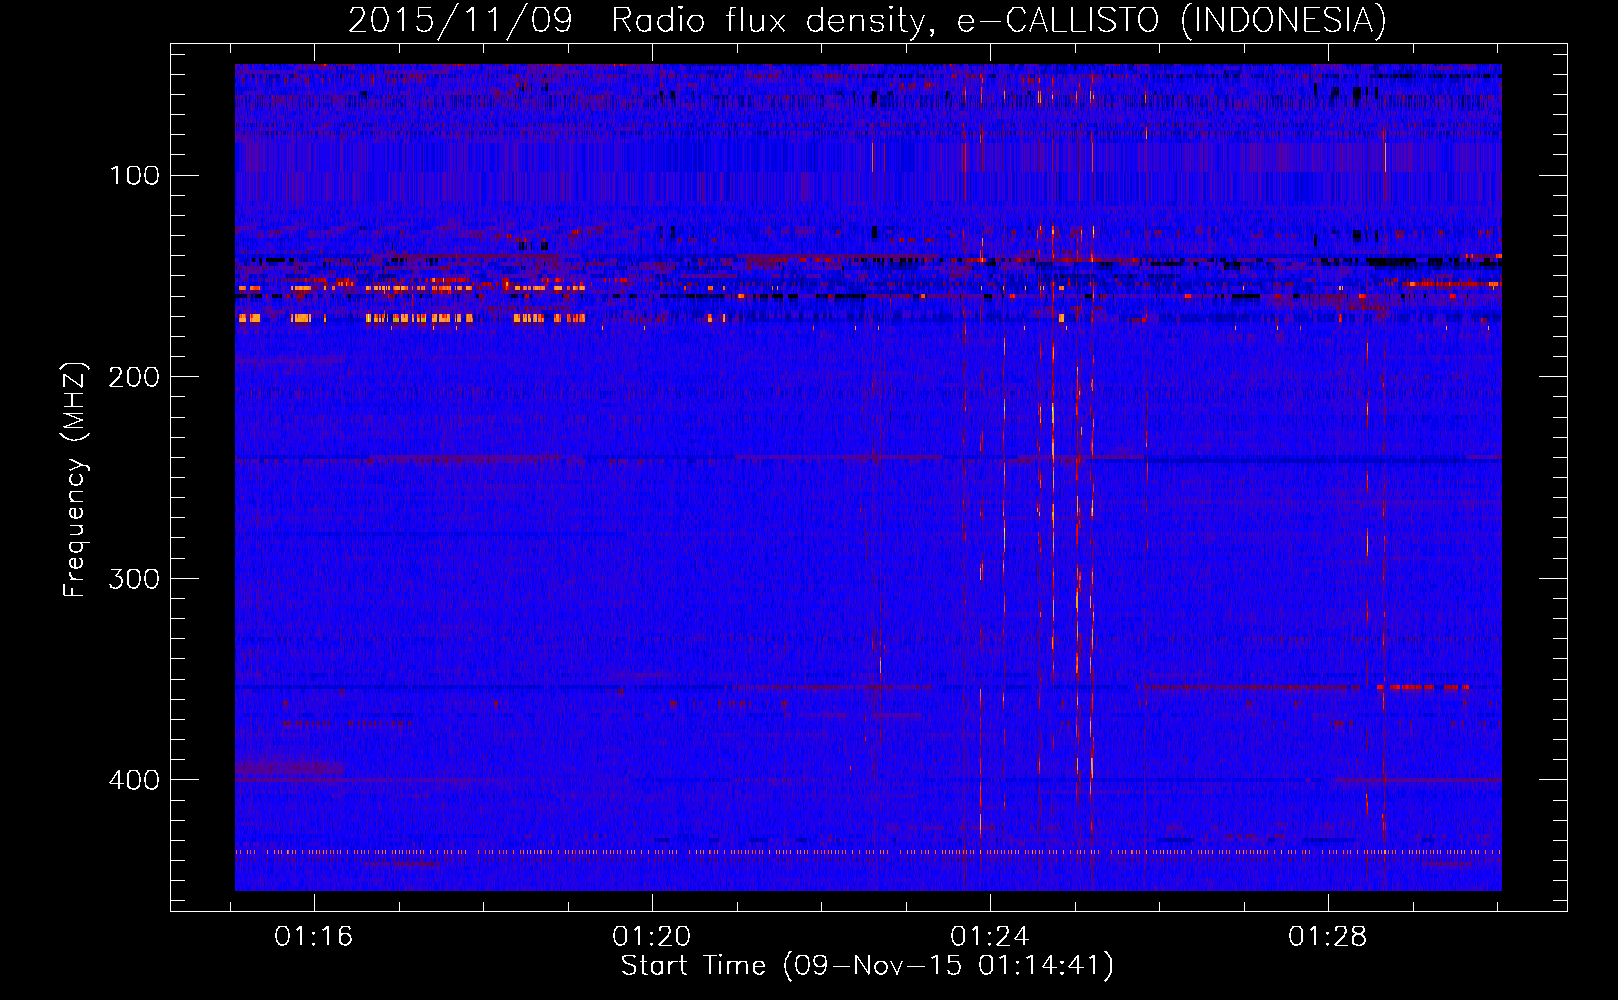This screenshot has height=1000, width=1618.
Task: Click the time tick label '01:24'
Action: tap(990, 937)
